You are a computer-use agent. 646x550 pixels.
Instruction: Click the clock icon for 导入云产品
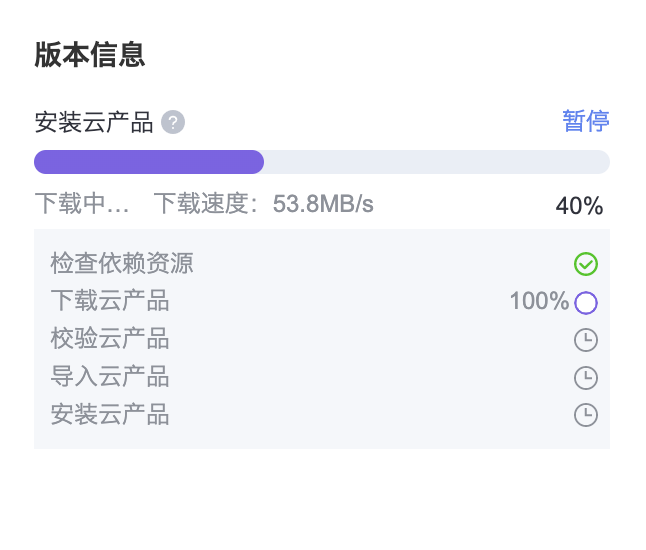(586, 377)
